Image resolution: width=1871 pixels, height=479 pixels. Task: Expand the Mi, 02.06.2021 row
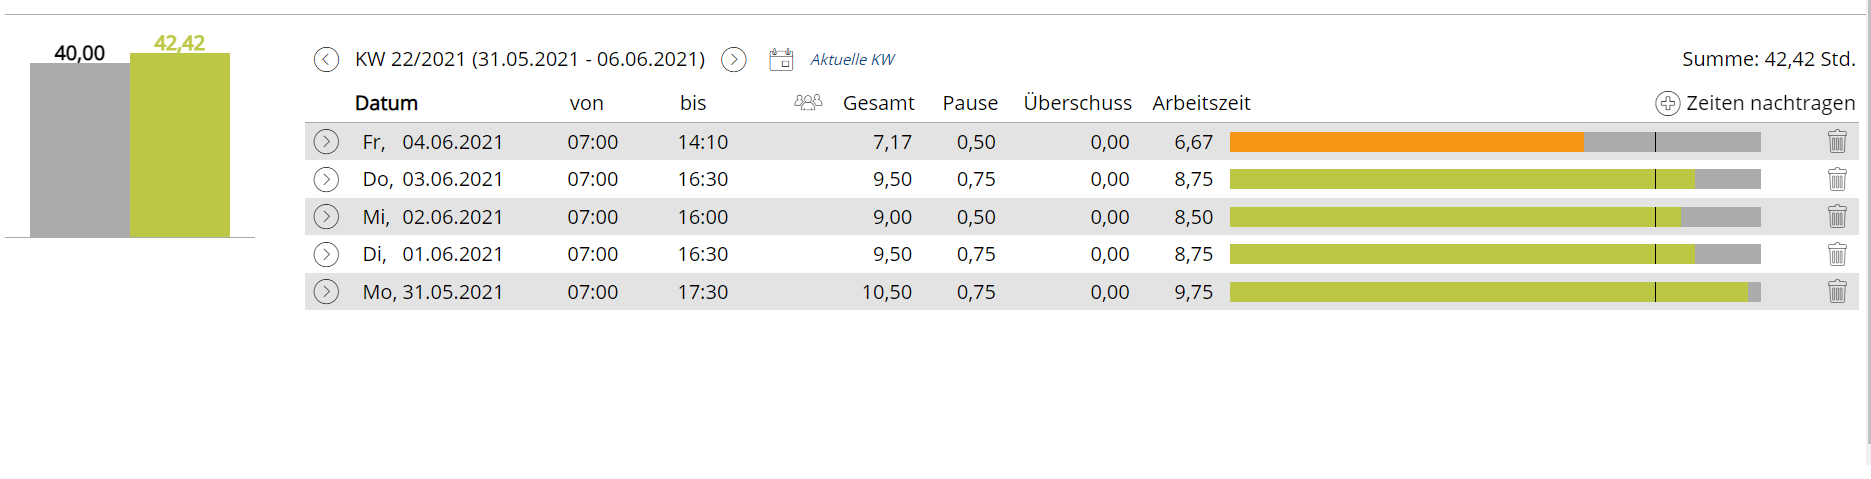326,217
